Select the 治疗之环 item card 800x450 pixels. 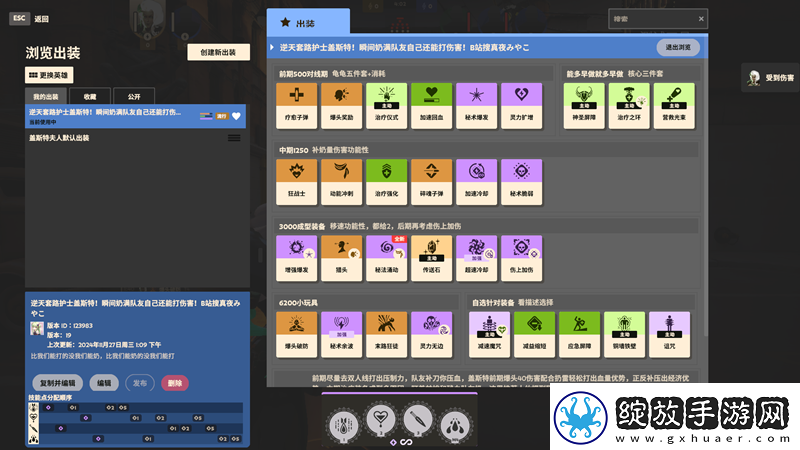coord(629,105)
